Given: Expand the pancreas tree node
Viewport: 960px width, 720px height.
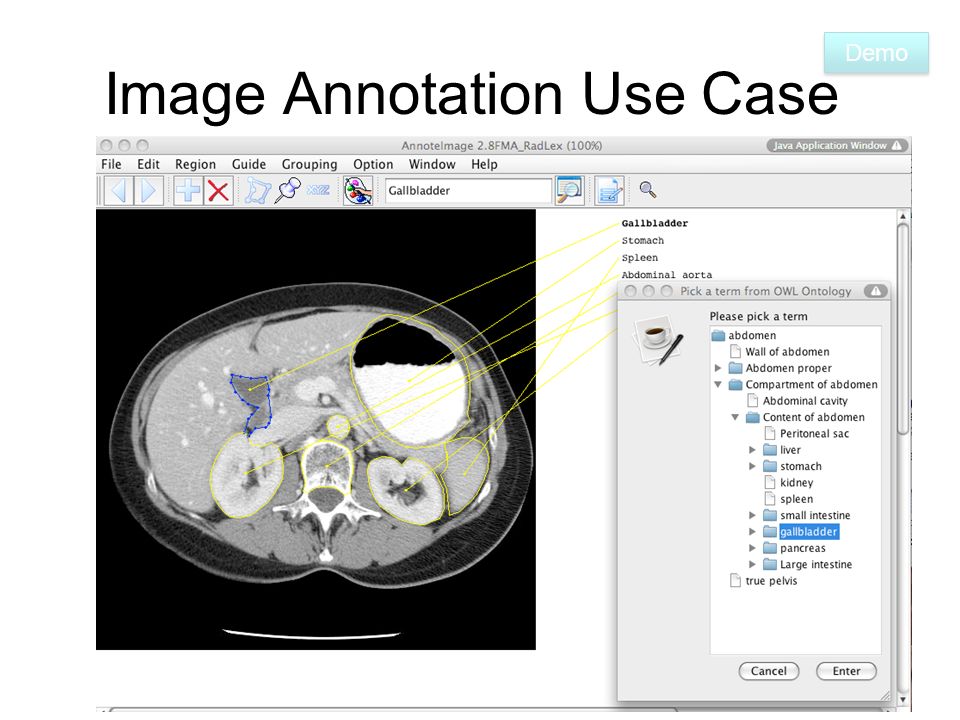Looking at the screenshot, I should [x=752, y=548].
